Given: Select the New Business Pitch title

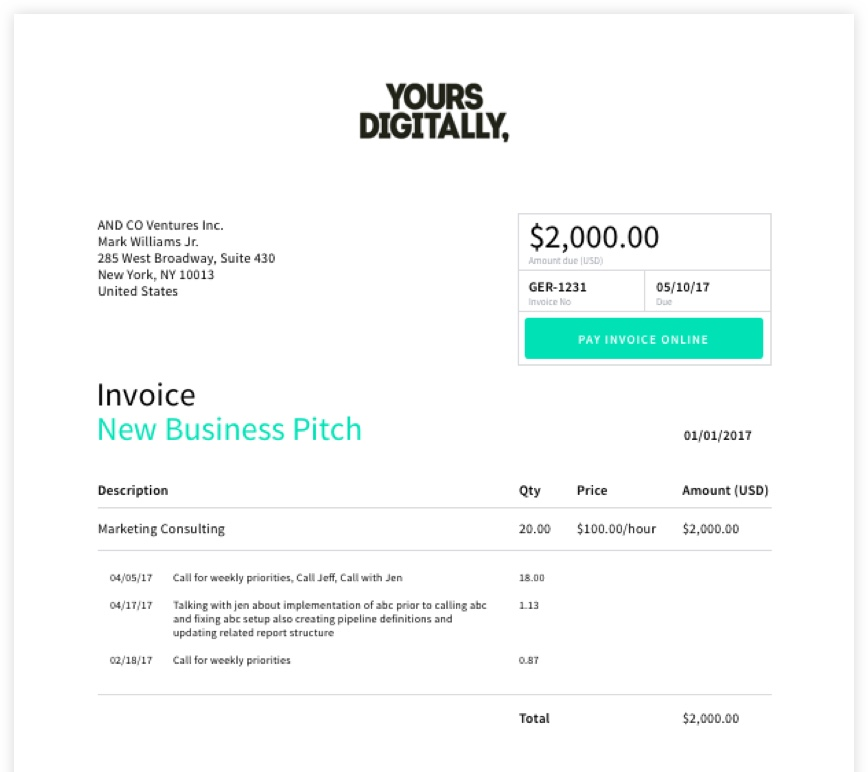Looking at the screenshot, I should pos(229,430).
